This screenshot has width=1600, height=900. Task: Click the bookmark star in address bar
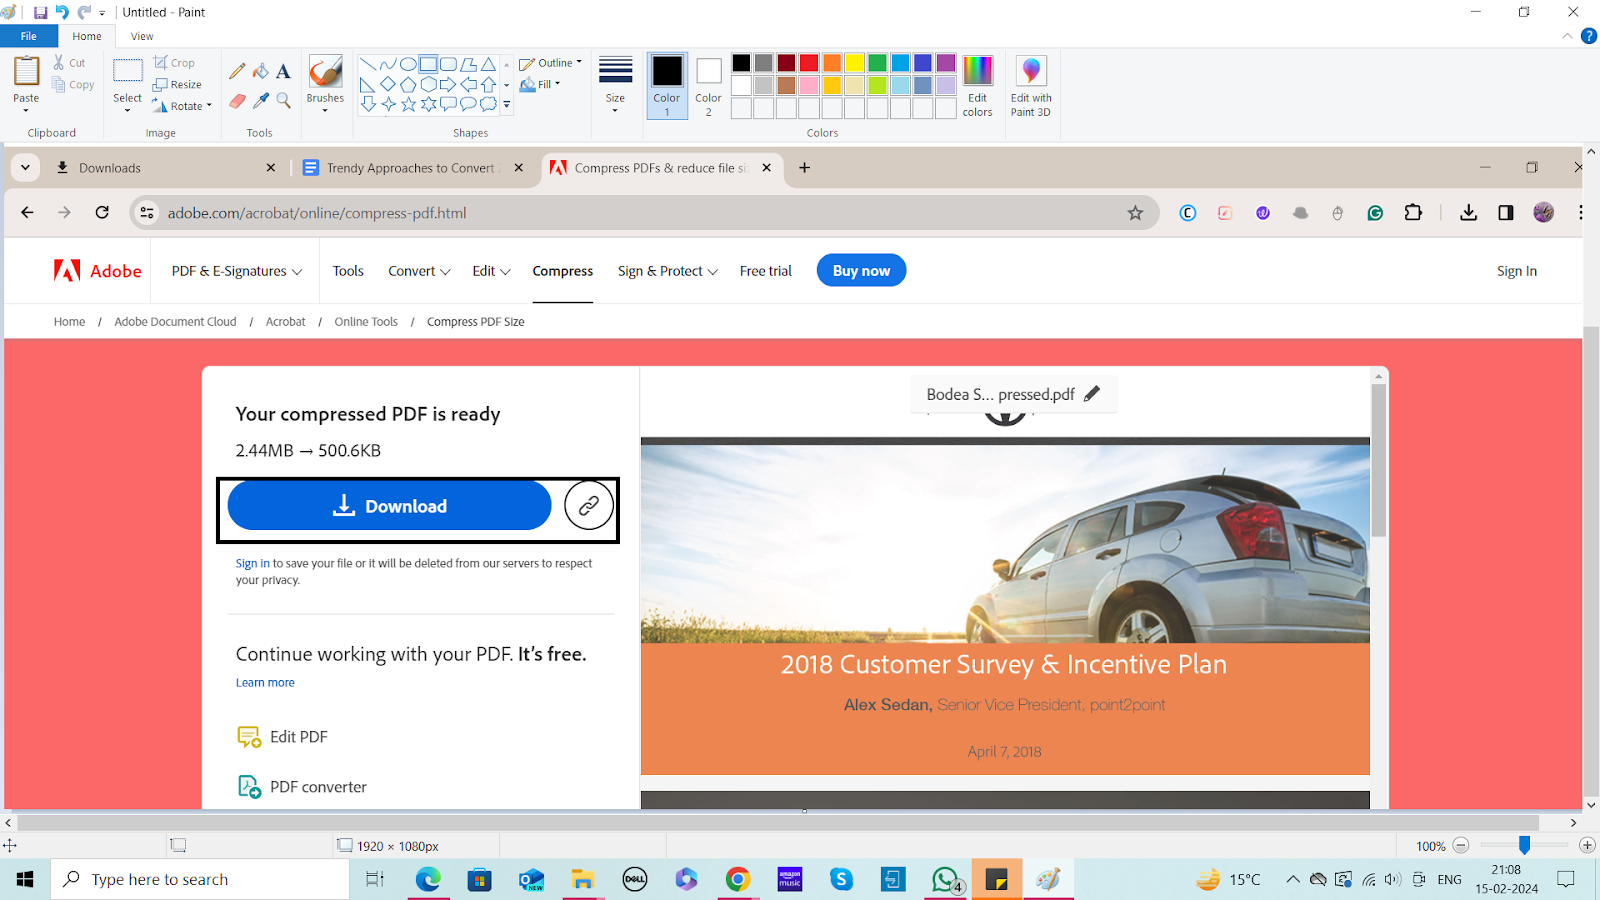(1135, 213)
